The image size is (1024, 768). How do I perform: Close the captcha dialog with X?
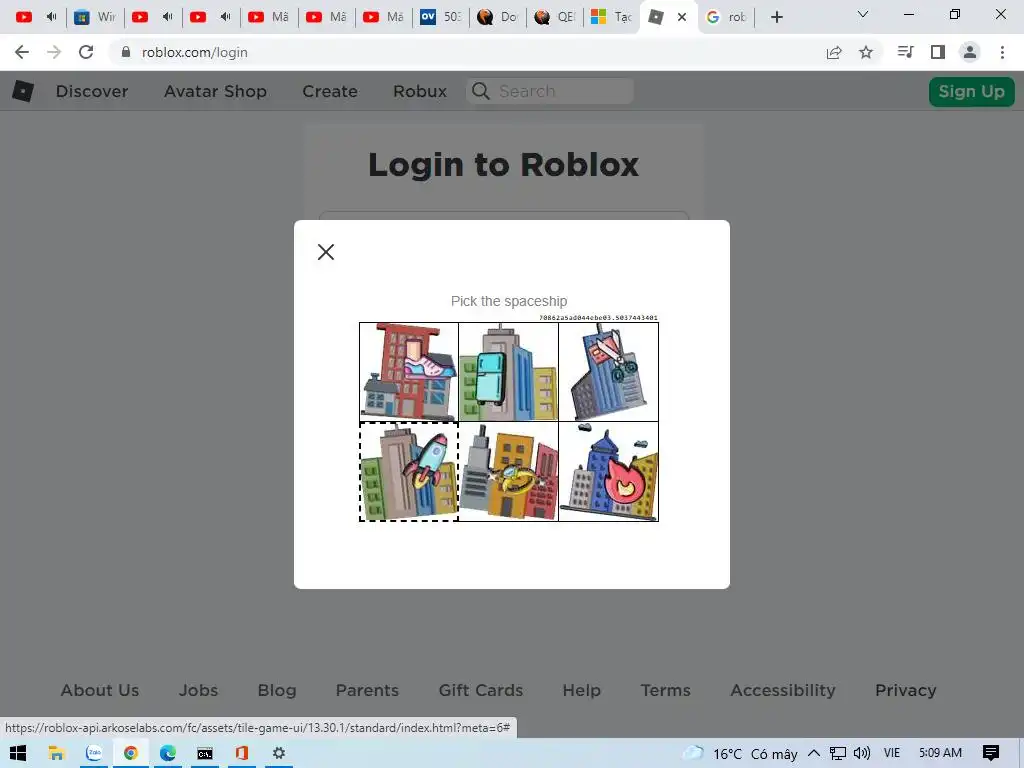pos(326,252)
